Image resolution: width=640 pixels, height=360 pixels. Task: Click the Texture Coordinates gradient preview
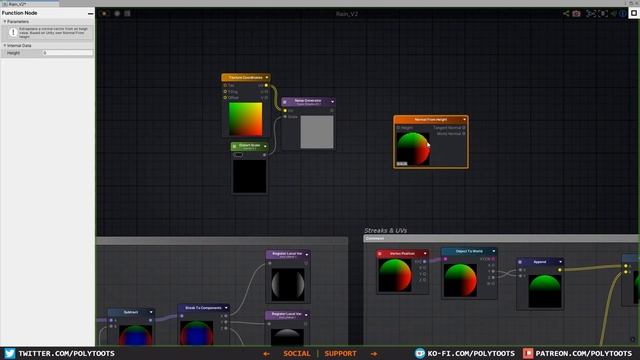coord(245,119)
